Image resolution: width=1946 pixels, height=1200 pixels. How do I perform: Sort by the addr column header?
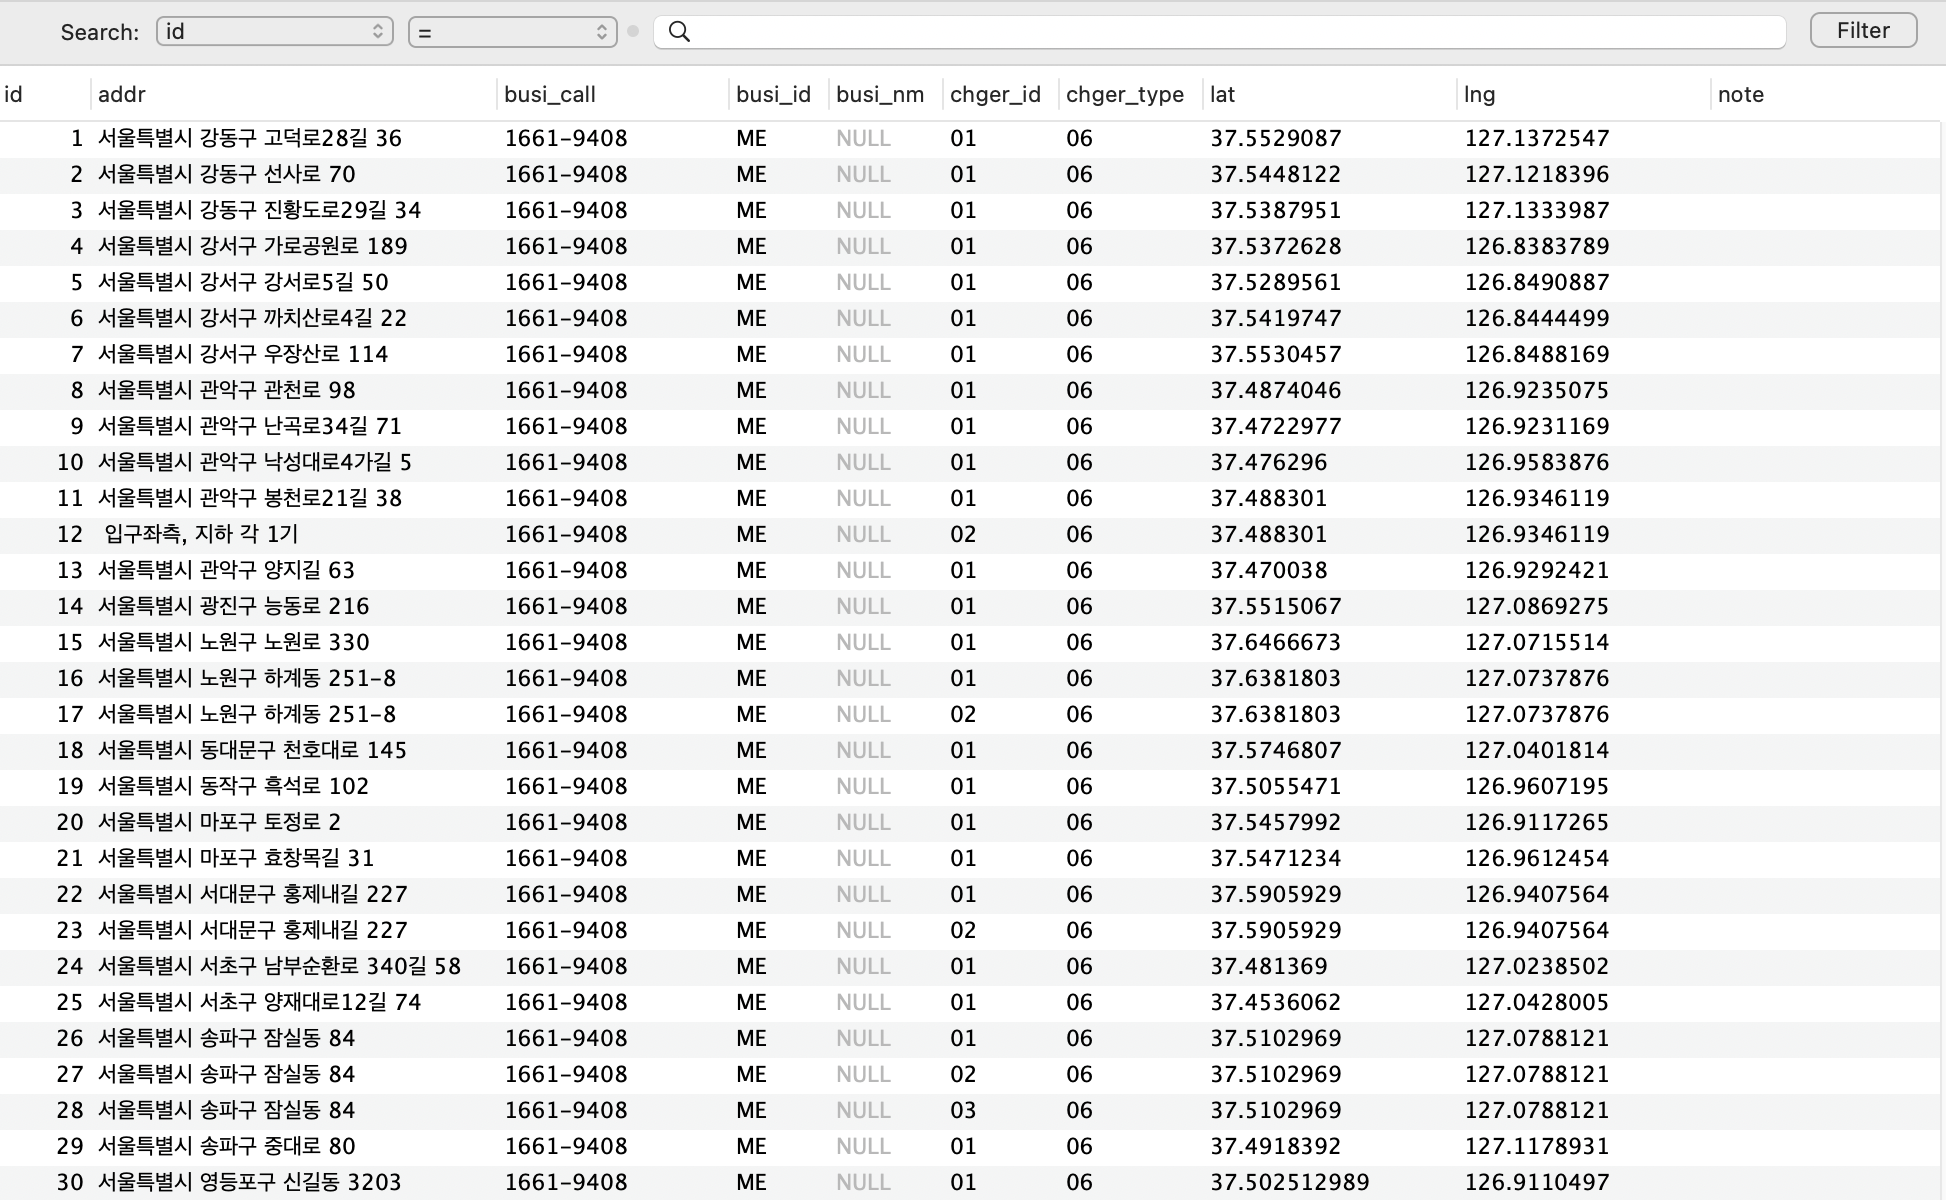coord(122,95)
